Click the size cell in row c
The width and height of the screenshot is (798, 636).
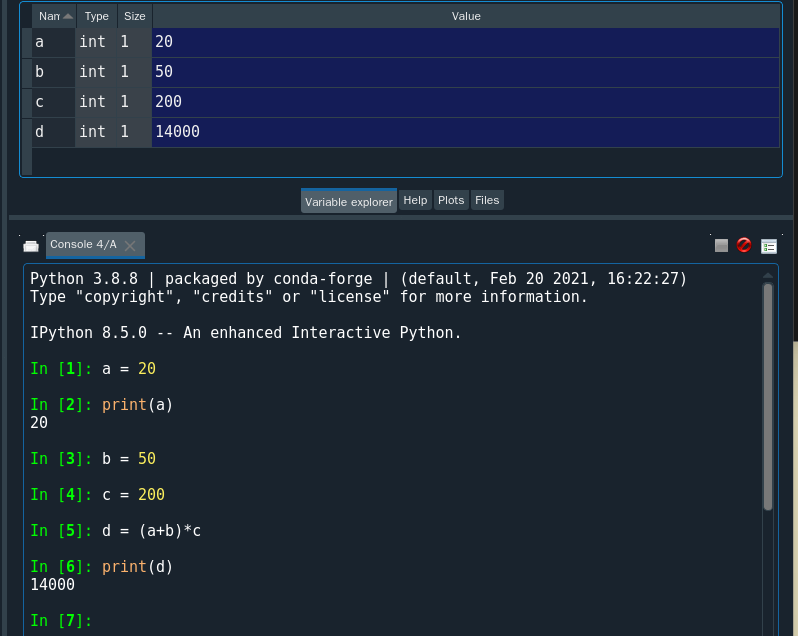pyautogui.click(x=134, y=102)
